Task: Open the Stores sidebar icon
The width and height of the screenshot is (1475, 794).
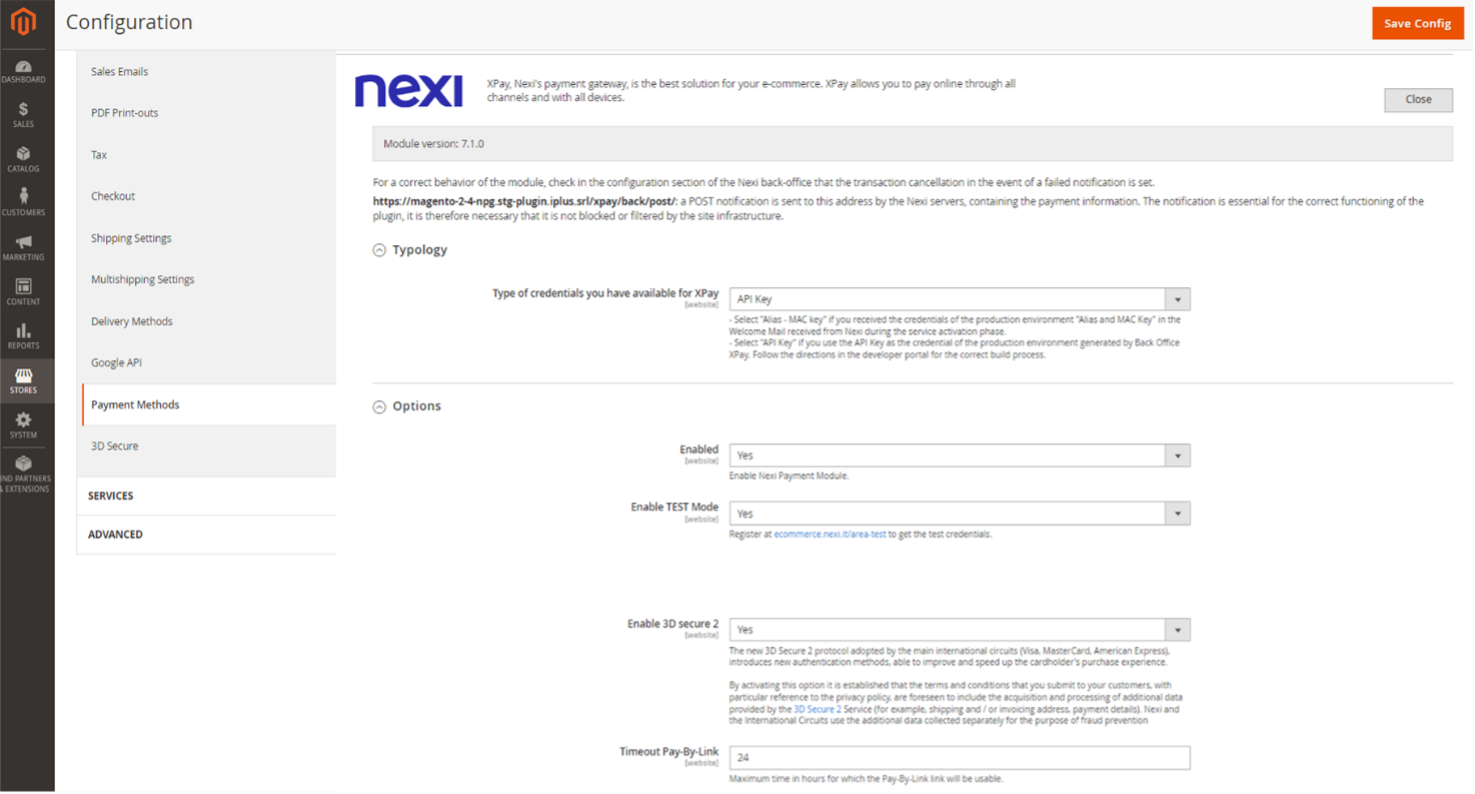Action: tap(23, 381)
